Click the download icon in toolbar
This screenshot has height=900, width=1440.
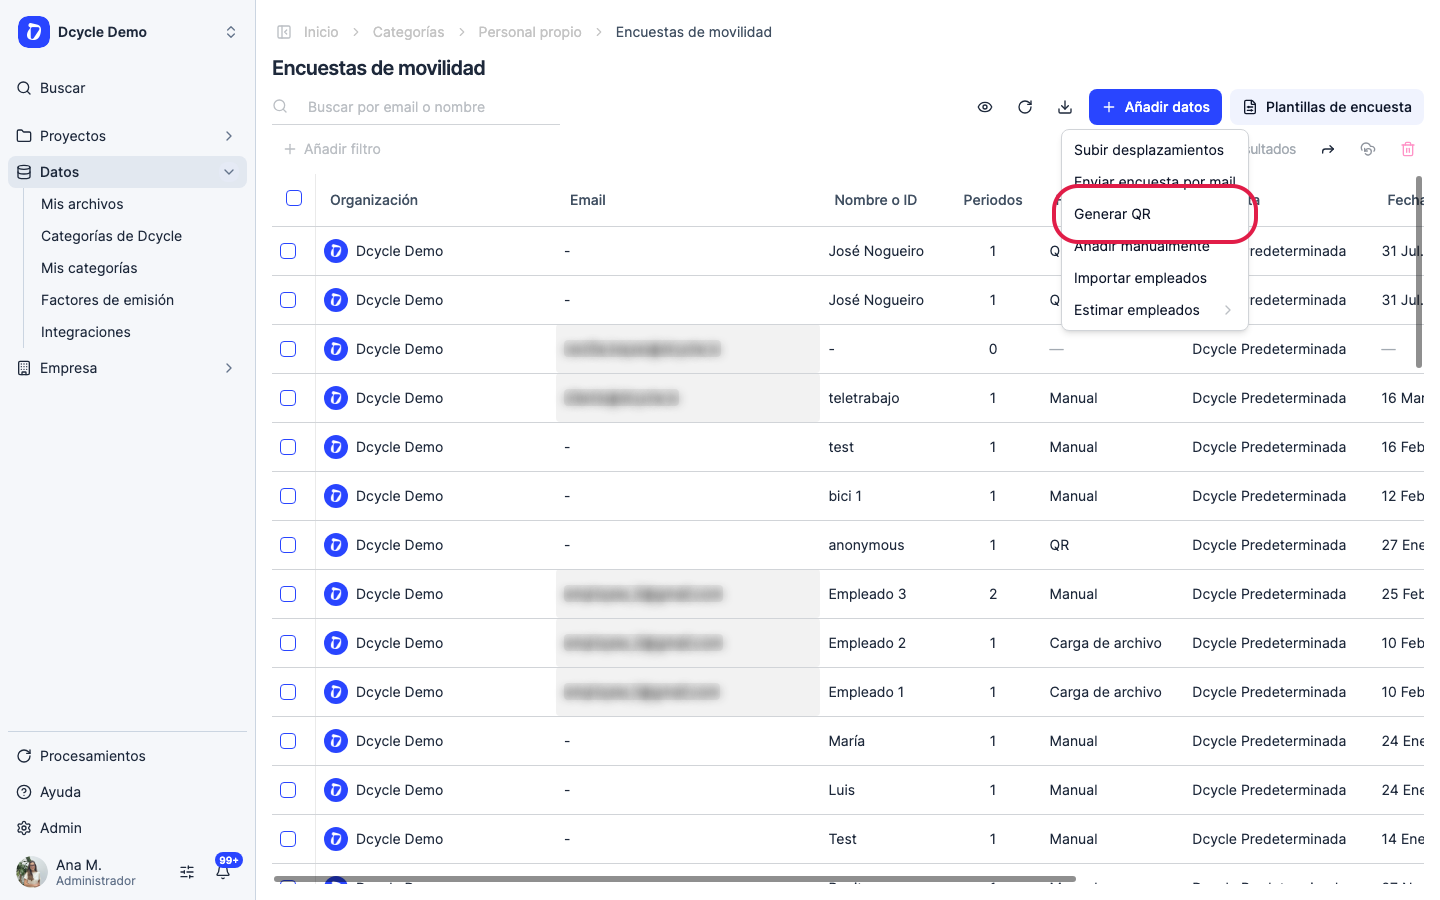click(1065, 107)
